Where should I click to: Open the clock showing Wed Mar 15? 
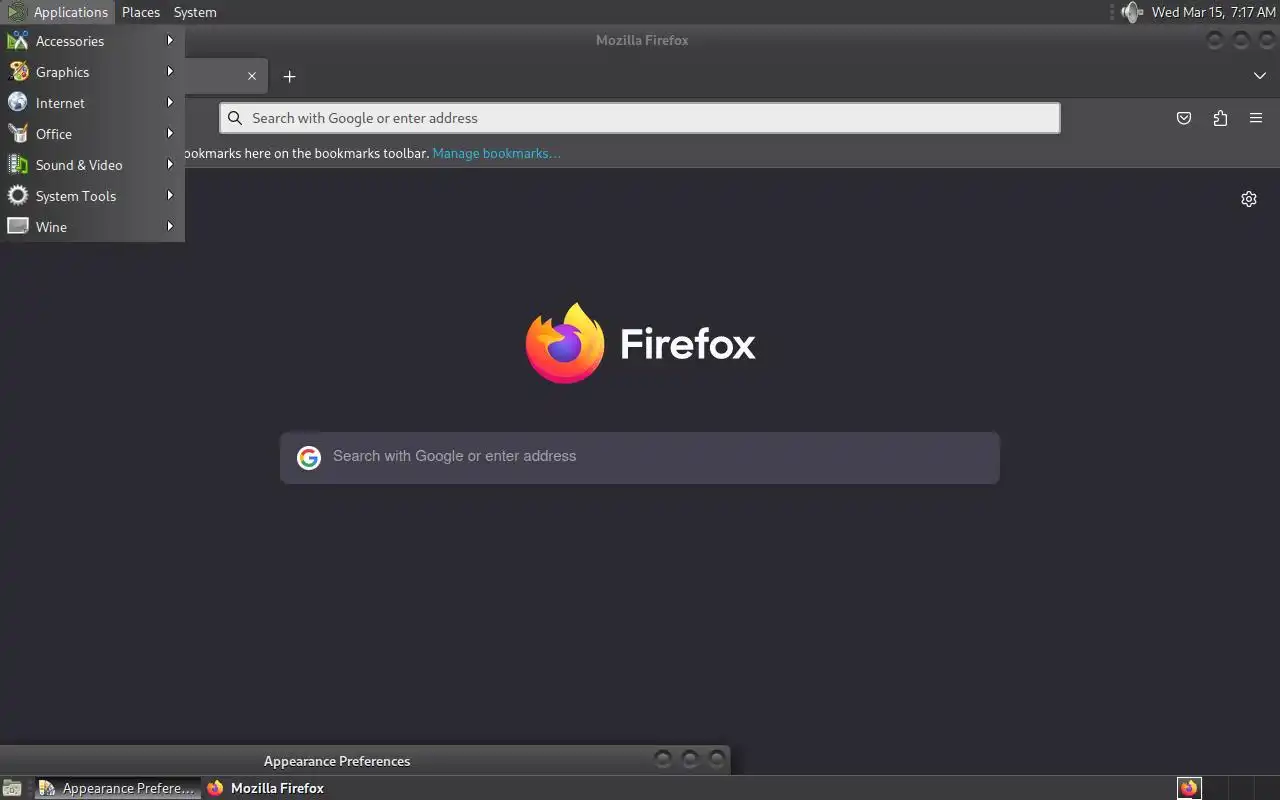pyautogui.click(x=1213, y=12)
